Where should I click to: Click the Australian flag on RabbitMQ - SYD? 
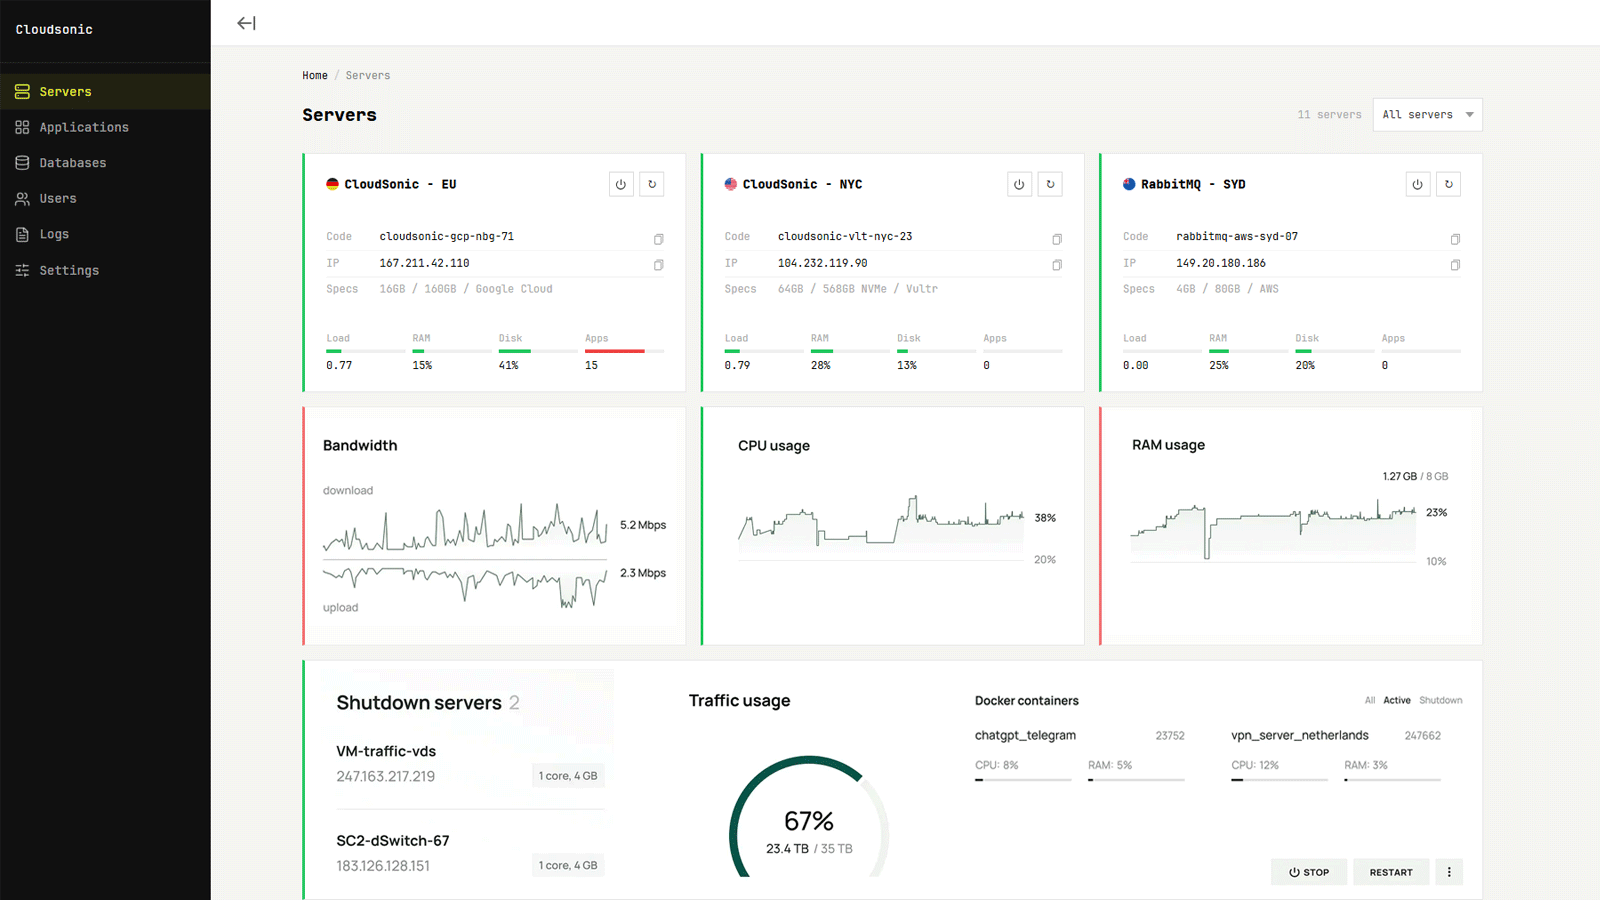click(x=1129, y=184)
